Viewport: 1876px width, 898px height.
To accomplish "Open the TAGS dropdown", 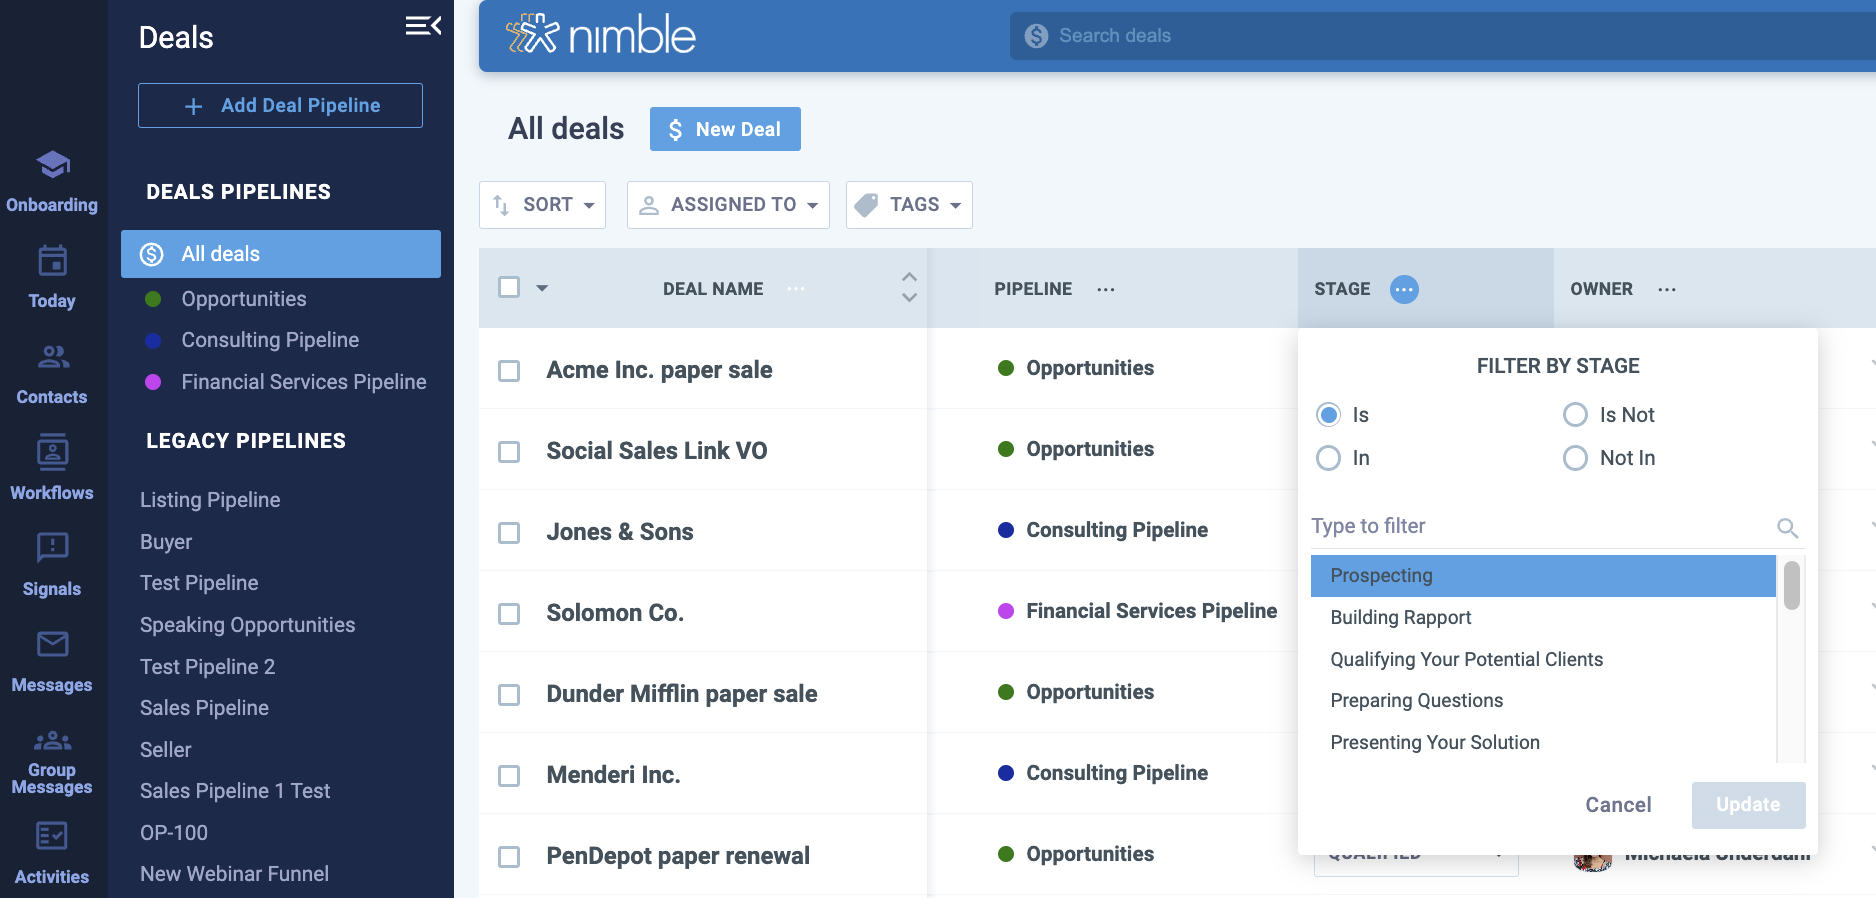I will click(x=909, y=205).
